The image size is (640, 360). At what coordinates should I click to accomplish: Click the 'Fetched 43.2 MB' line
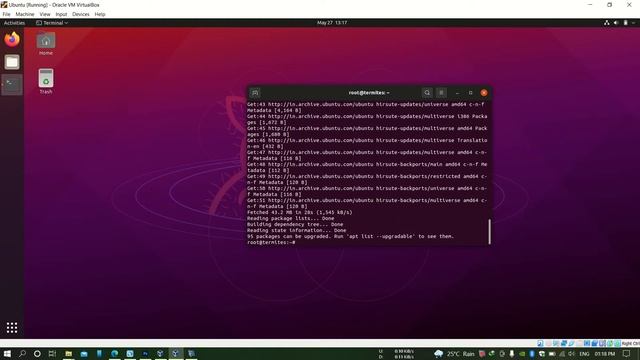click(299, 212)
